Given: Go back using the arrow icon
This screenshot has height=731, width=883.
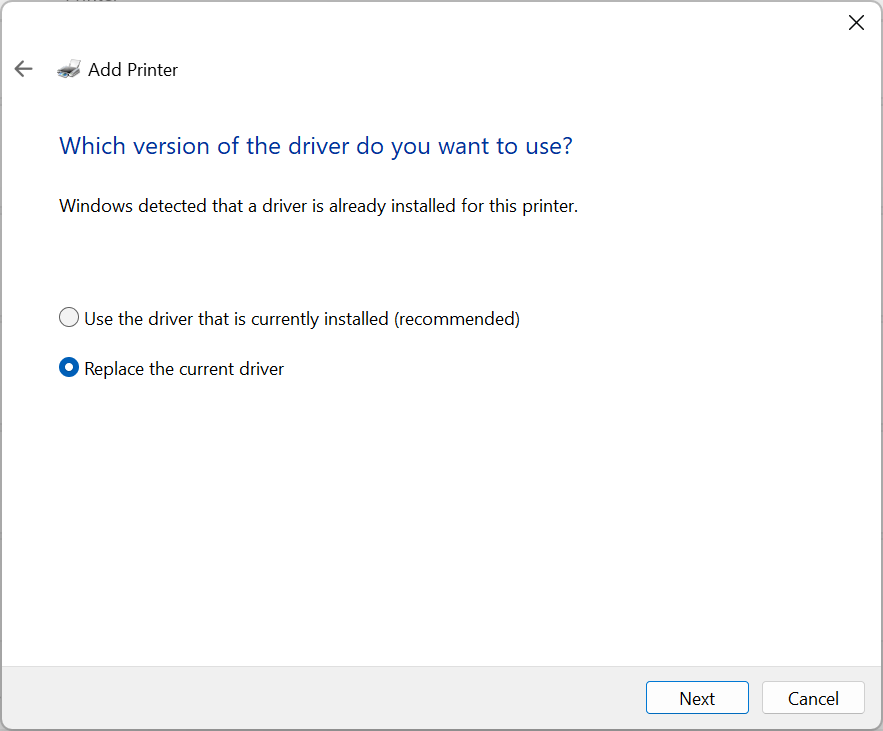Looking at the screenshot, I should [x=24, y=69].
